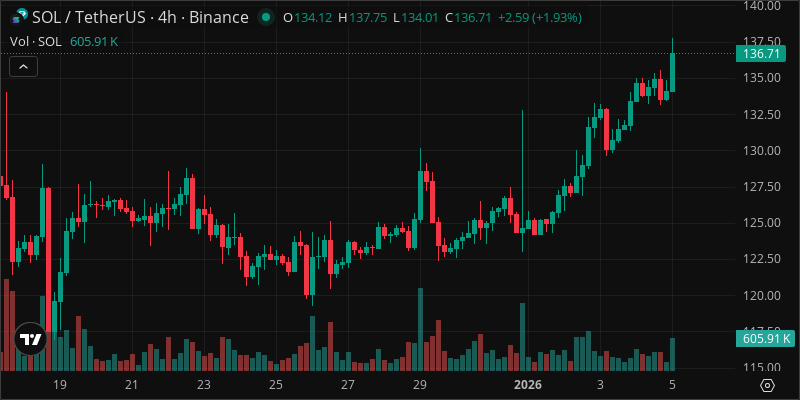Click price axis label 115.00

pos(762,367)
